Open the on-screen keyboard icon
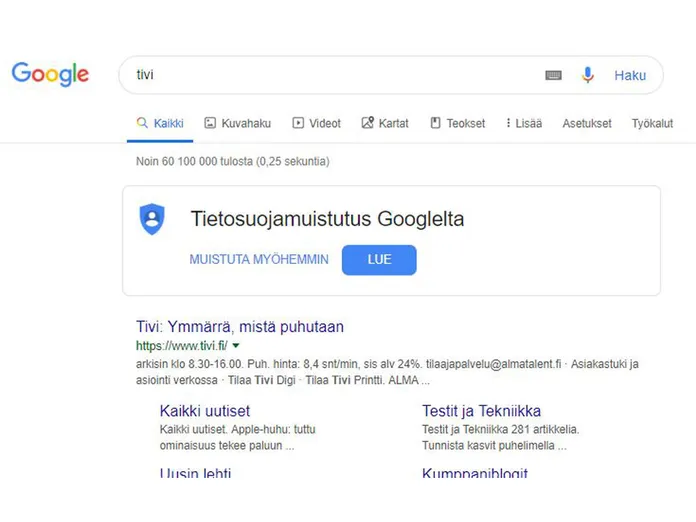The image size is (696, 522). (553, 75)
